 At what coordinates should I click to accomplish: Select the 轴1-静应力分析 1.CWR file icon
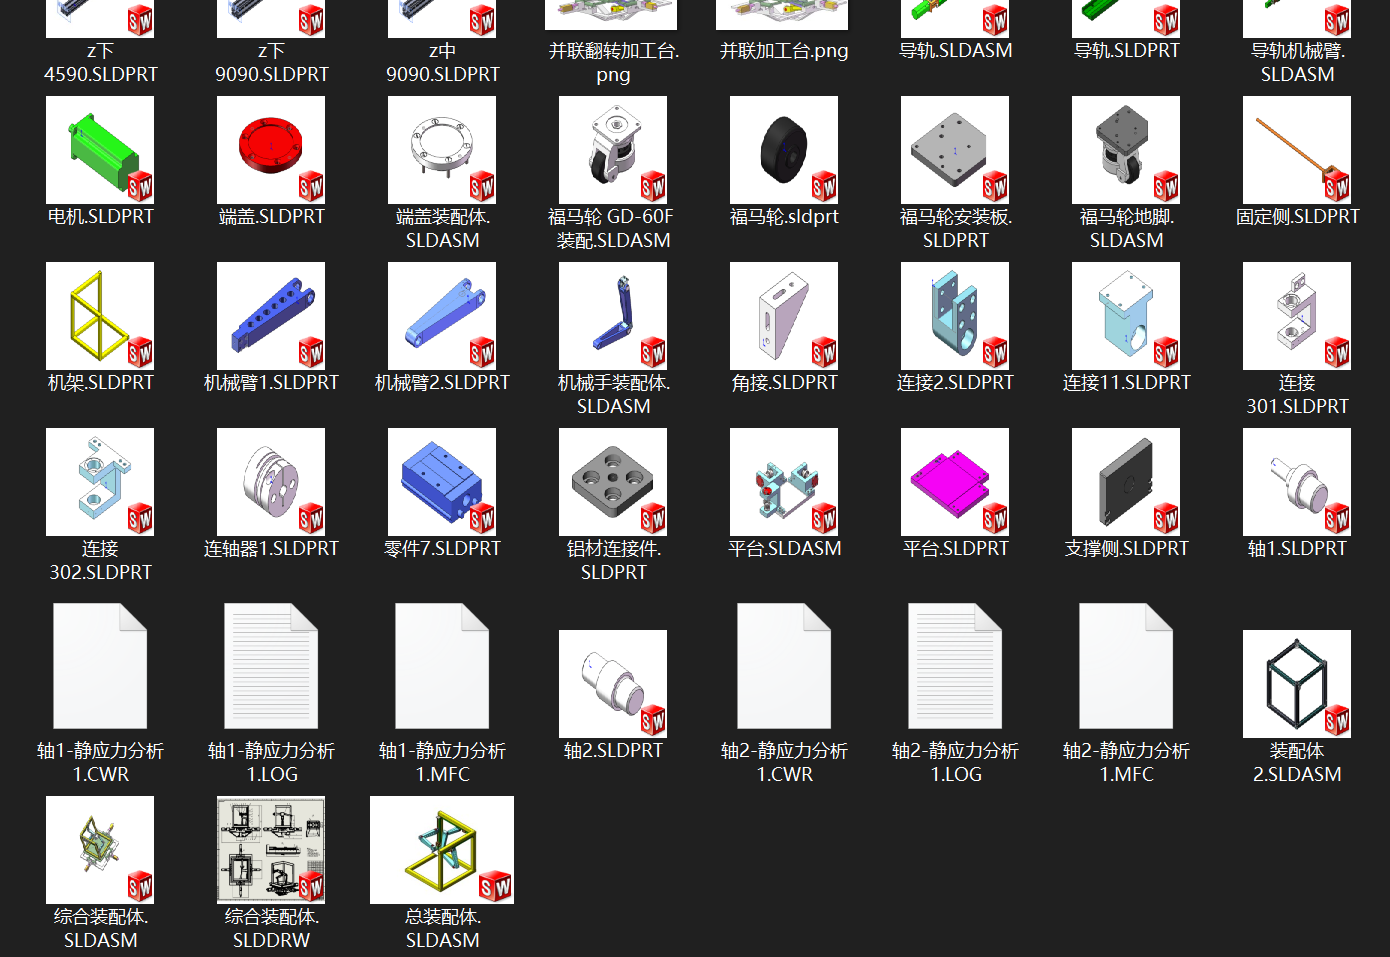pos(100,666)
